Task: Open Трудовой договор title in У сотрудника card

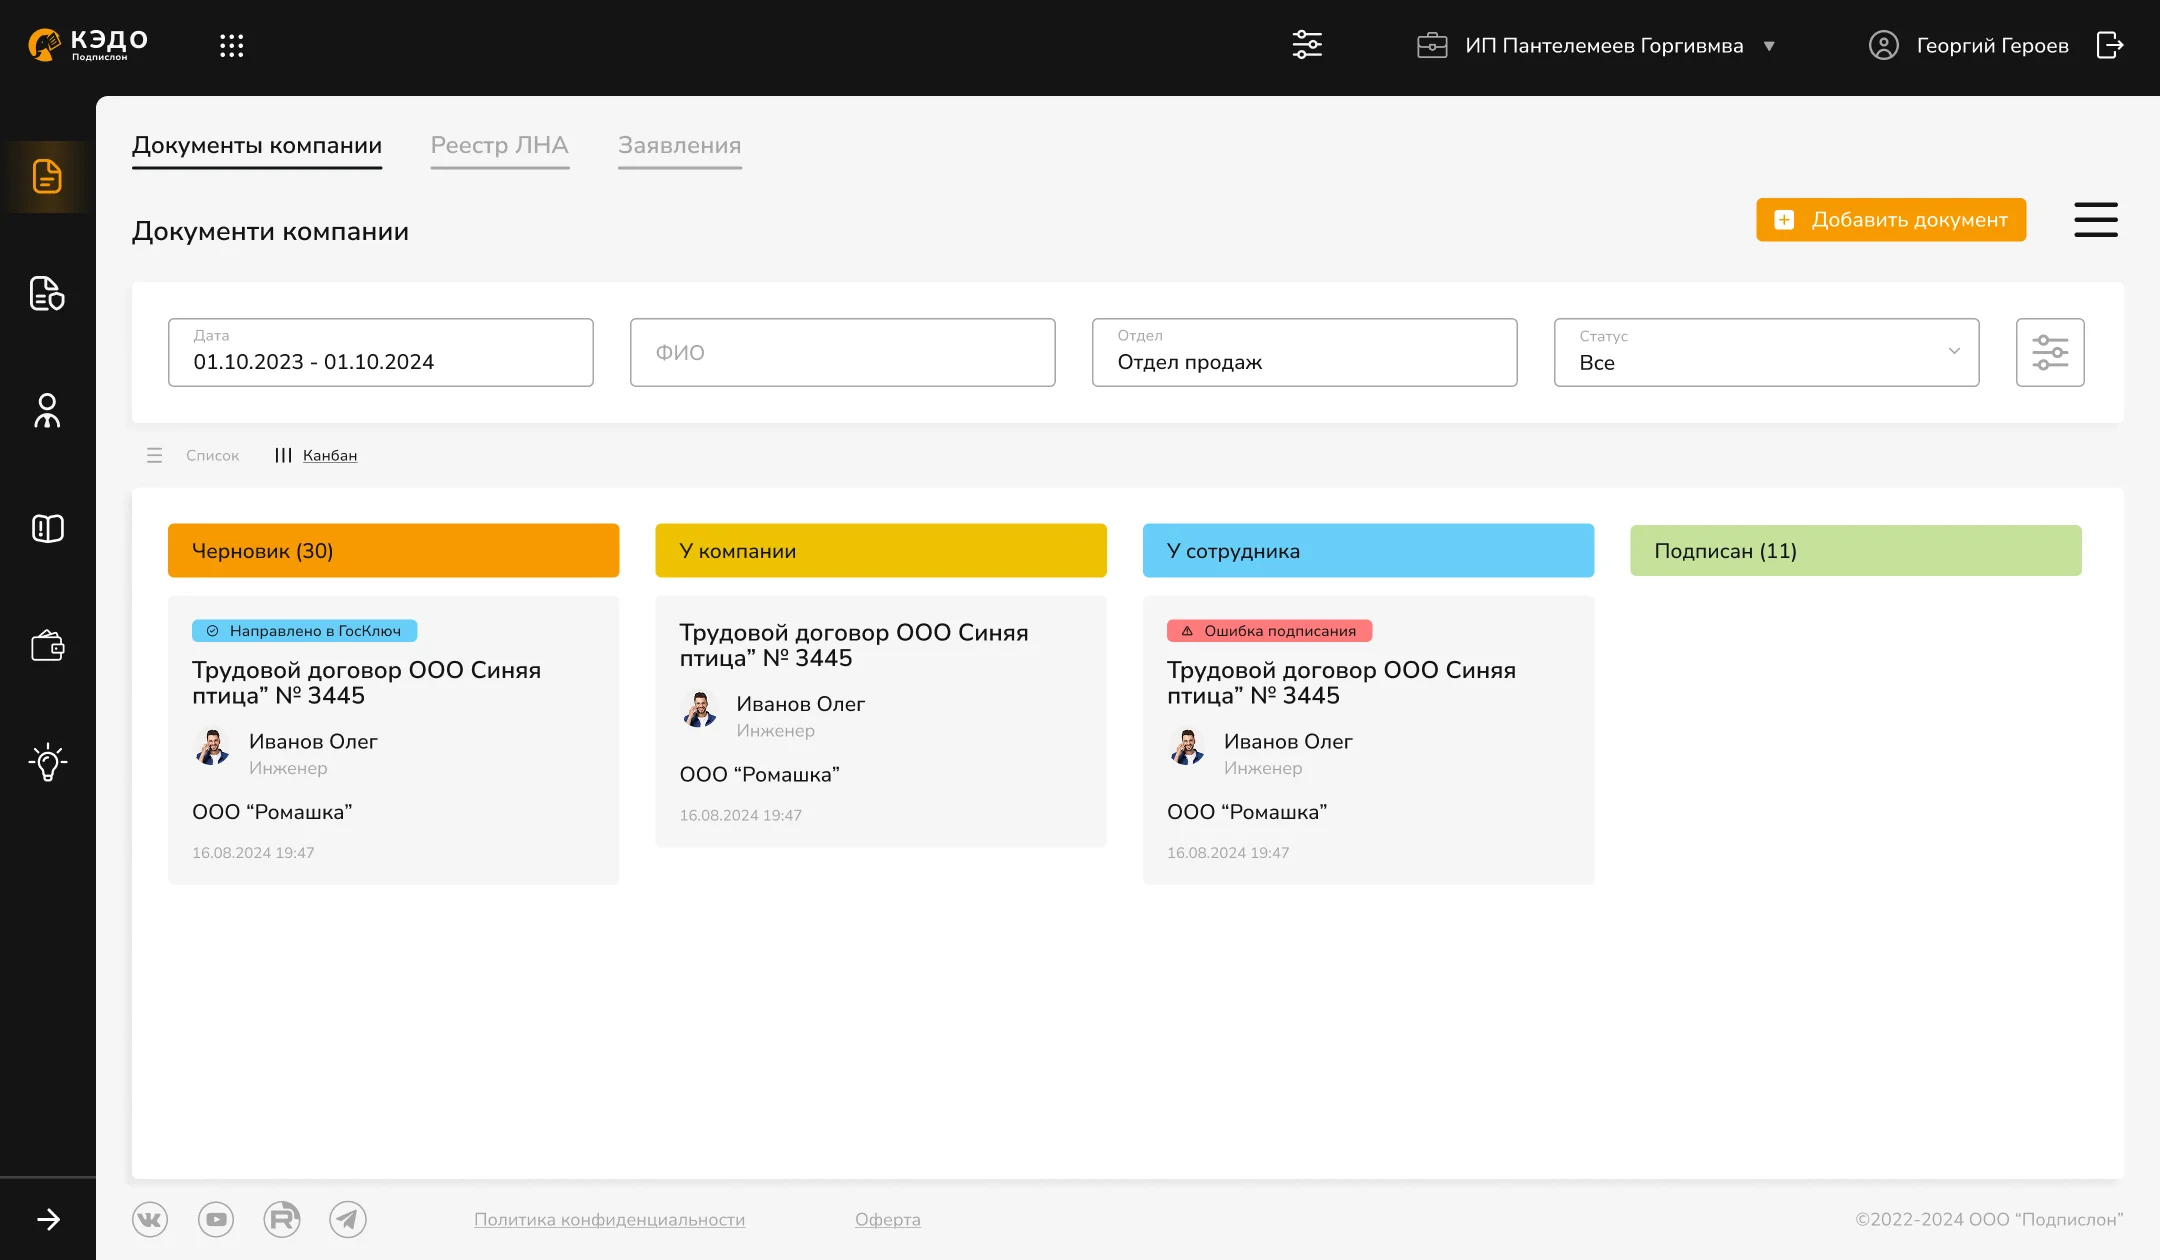Action: tap(1342, 683)
